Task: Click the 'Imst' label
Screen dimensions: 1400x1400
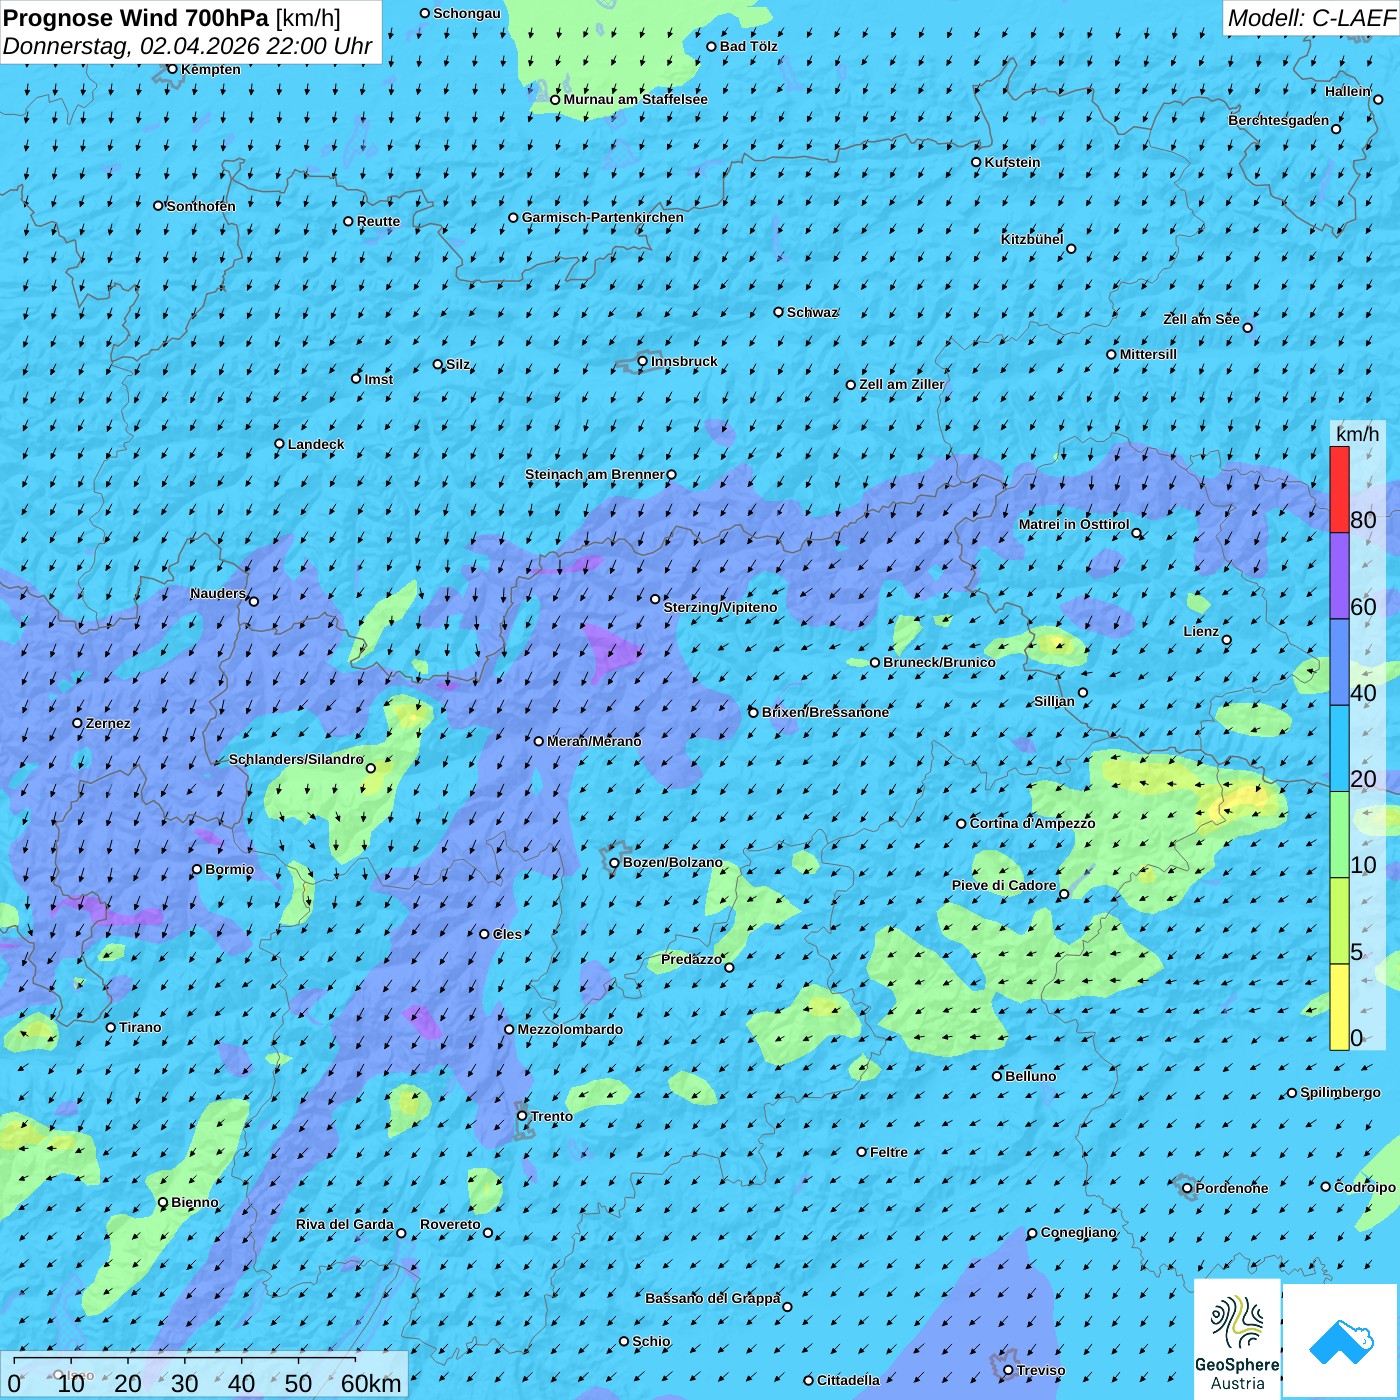Action: [379, 379]
